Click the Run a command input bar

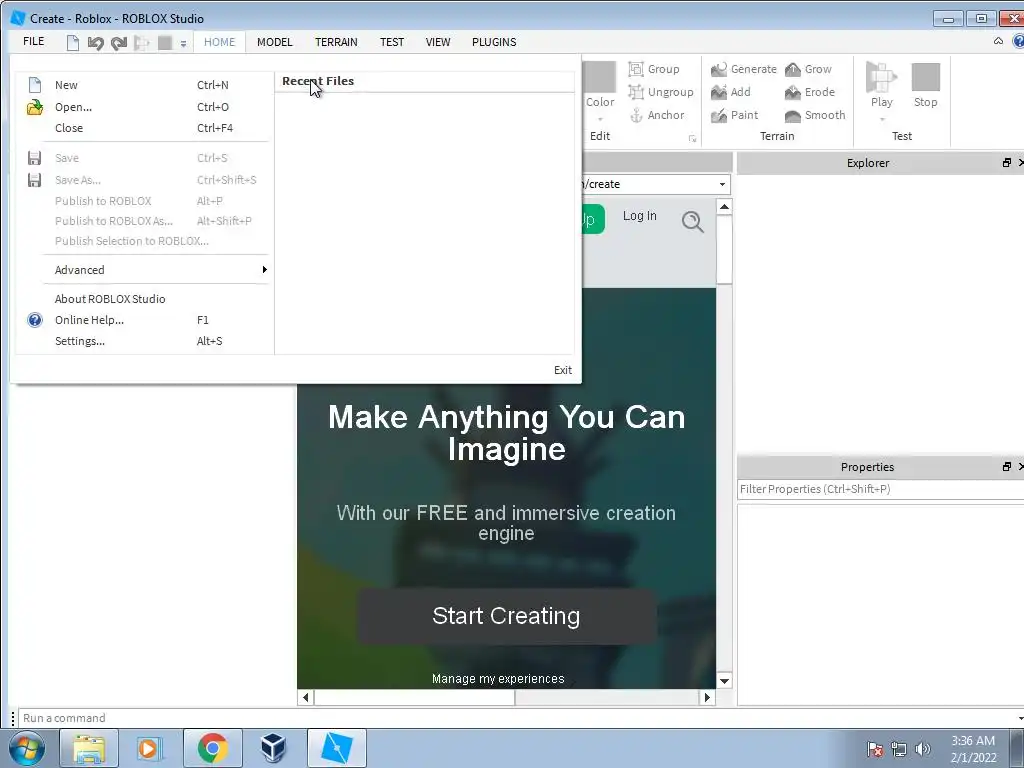(519, 718)
